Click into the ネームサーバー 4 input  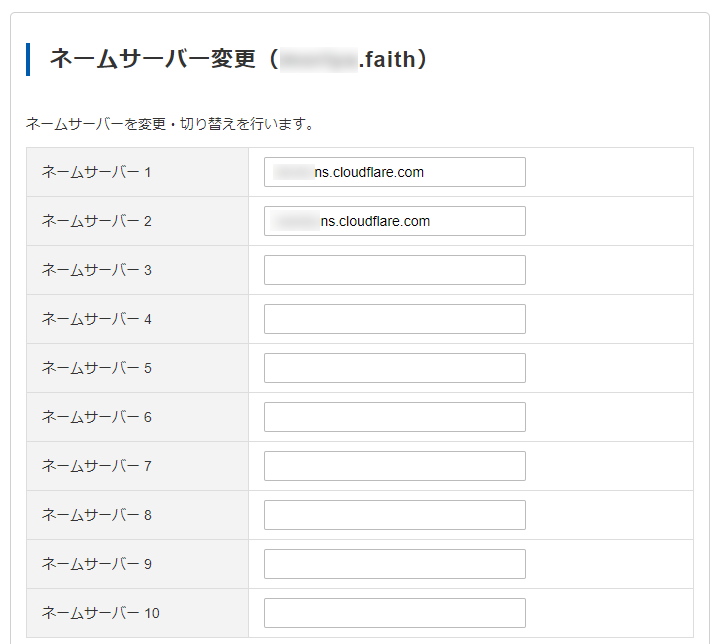[394, 319]
